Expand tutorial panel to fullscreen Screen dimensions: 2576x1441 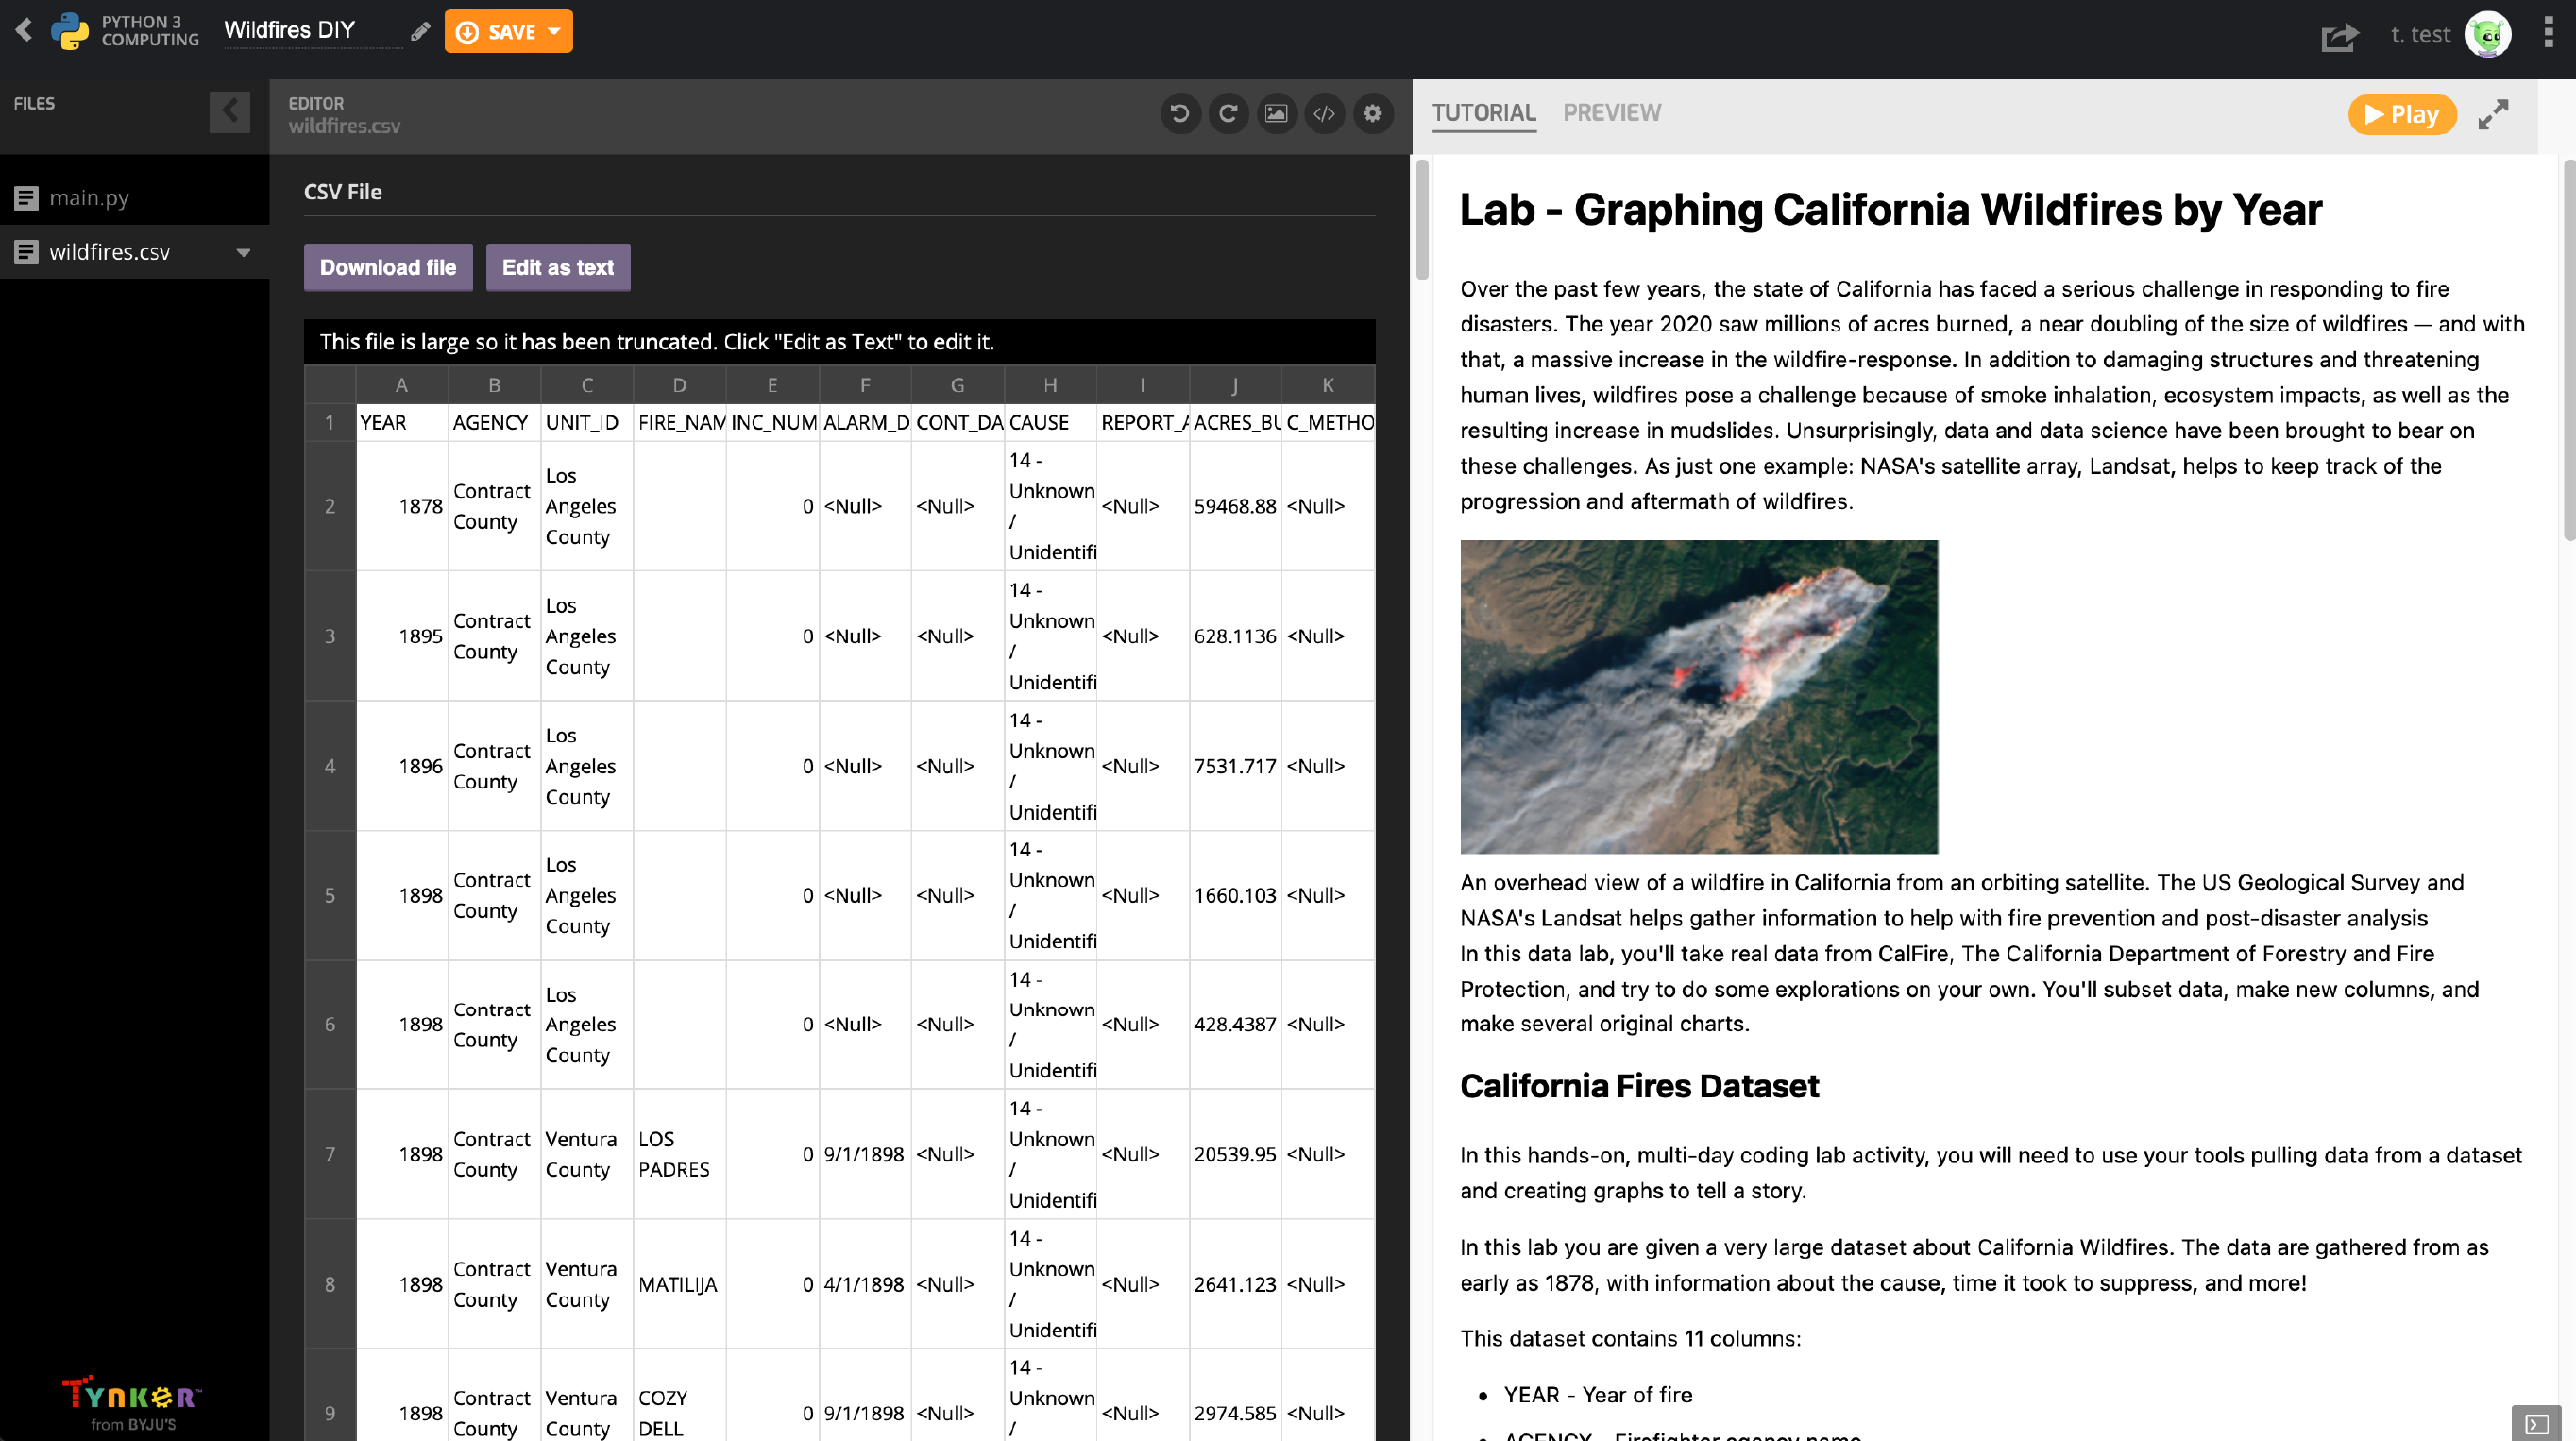(x=2493, y=114)
